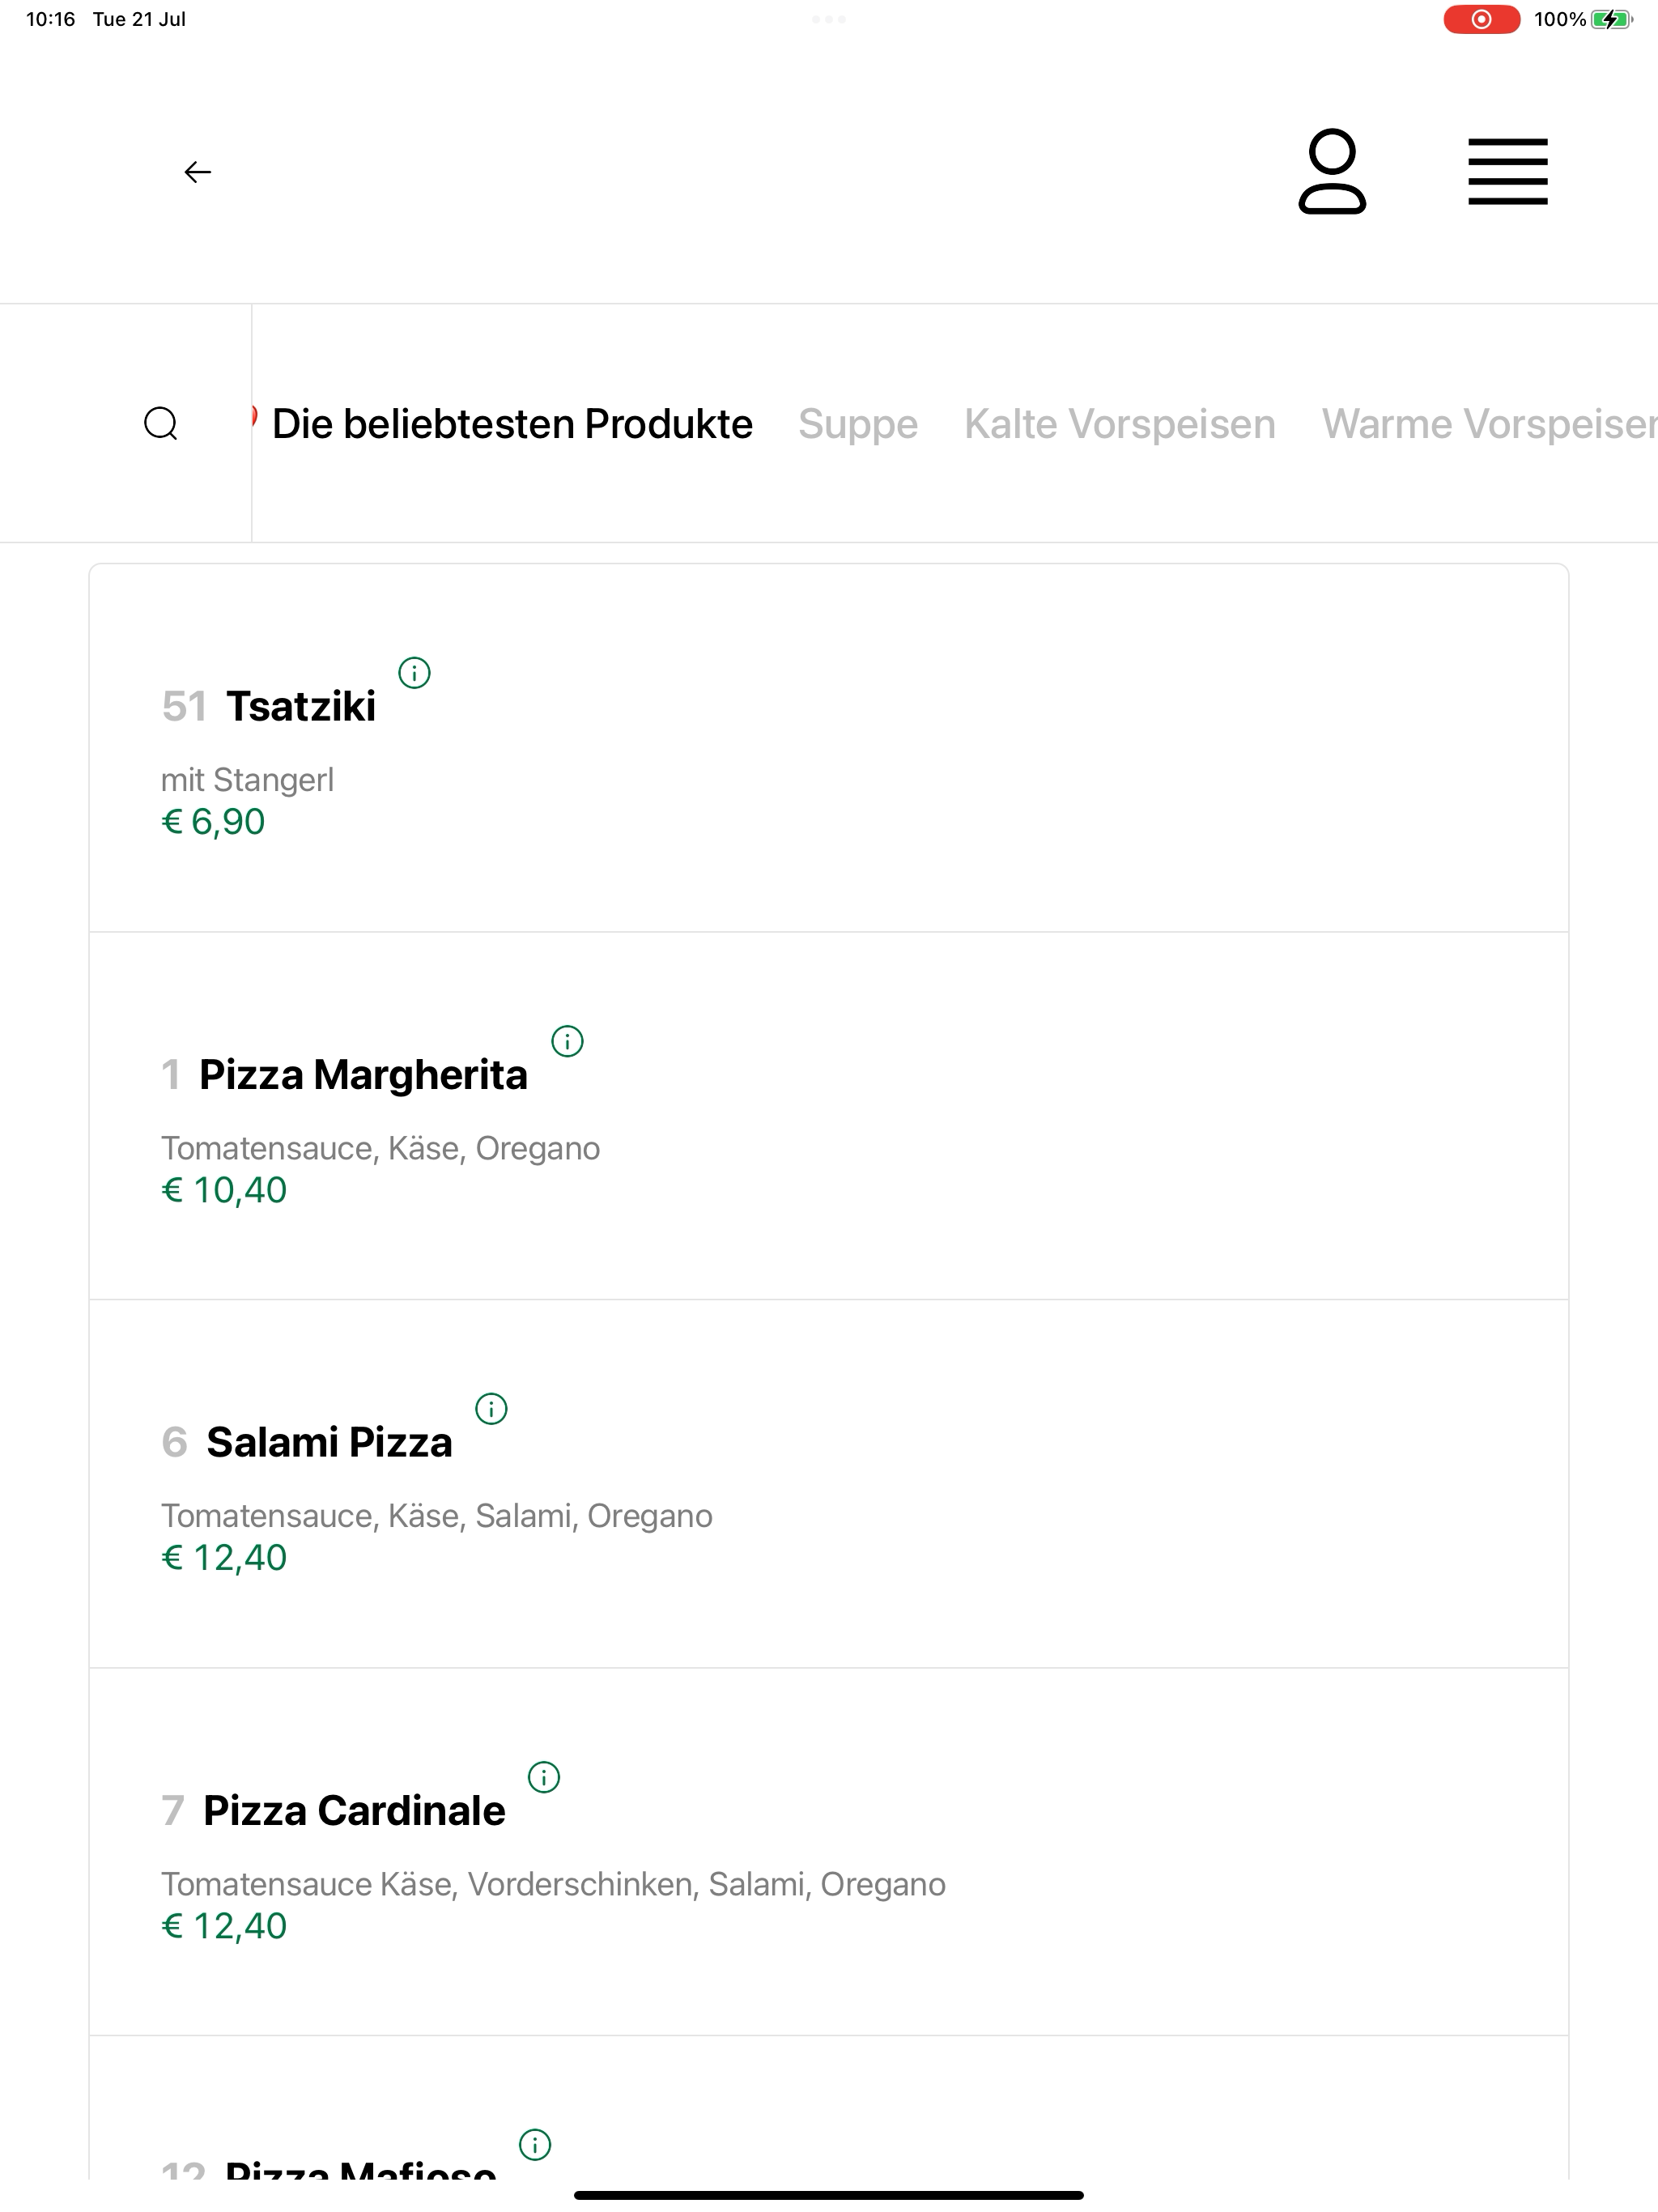The width and height of the screenshot is (1658, 2212).
Task: Open the user account profile icon
Action: pos(1332,171)
